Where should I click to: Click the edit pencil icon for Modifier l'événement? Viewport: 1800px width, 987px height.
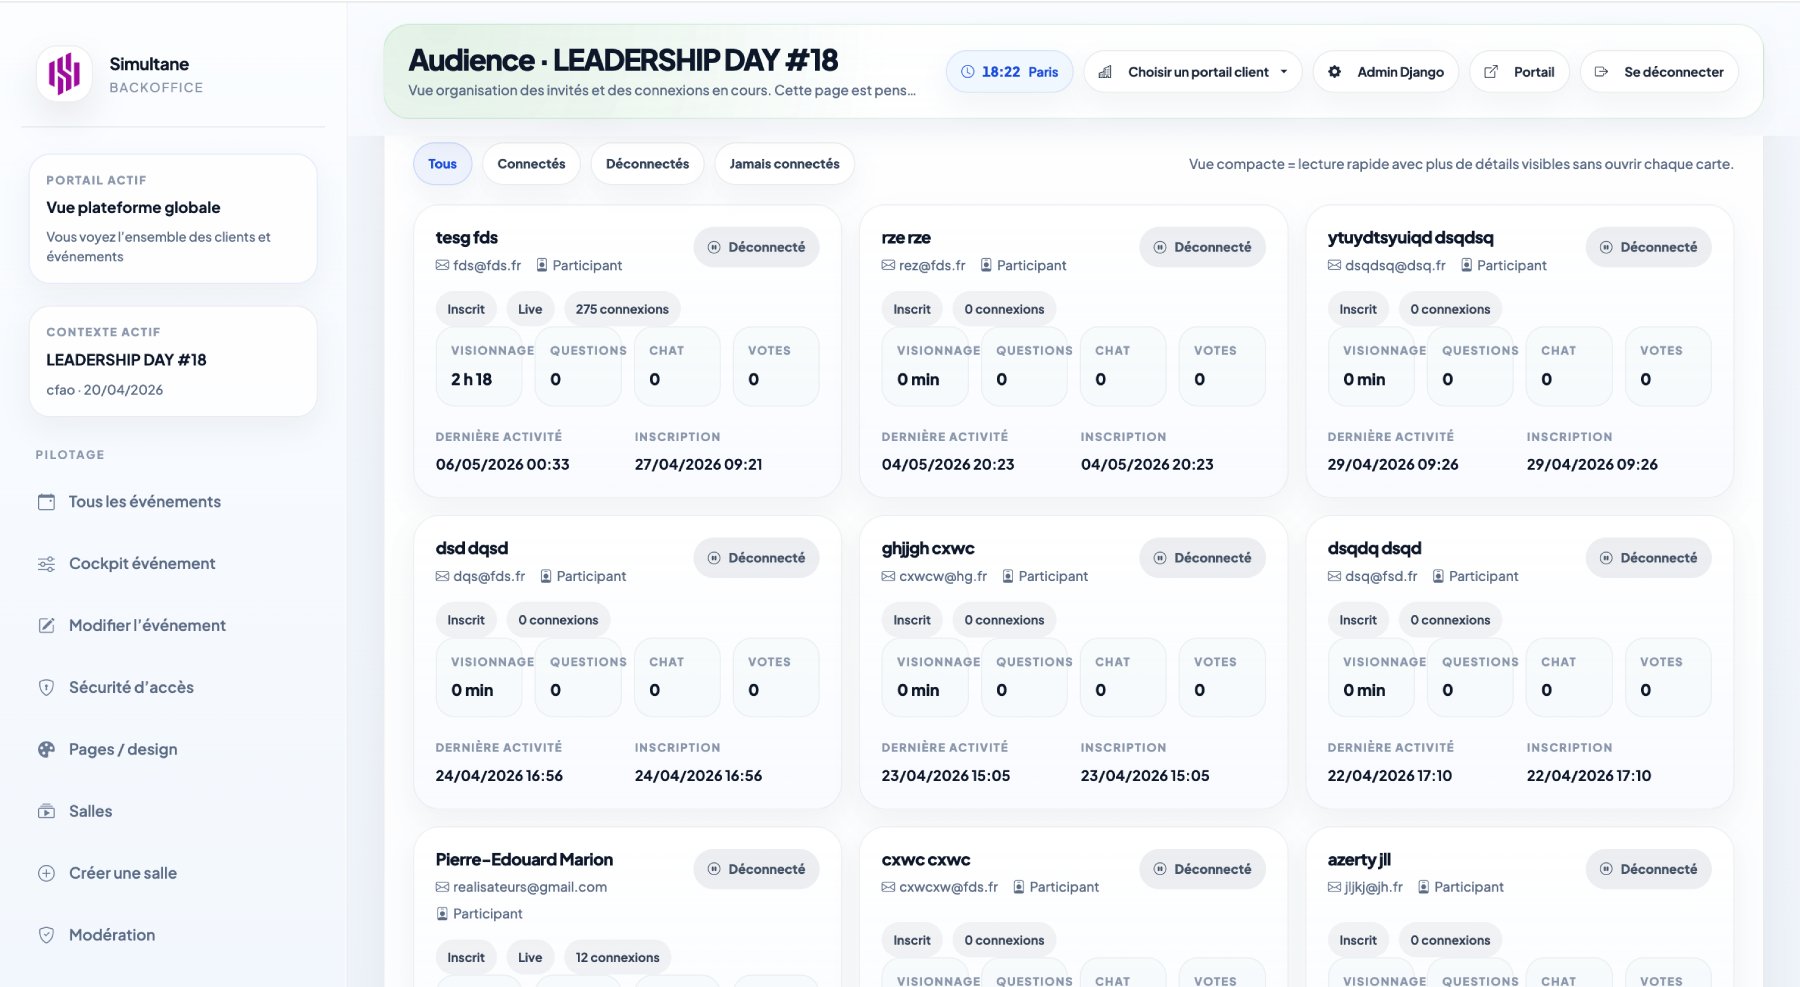click(x=46, y=626)
